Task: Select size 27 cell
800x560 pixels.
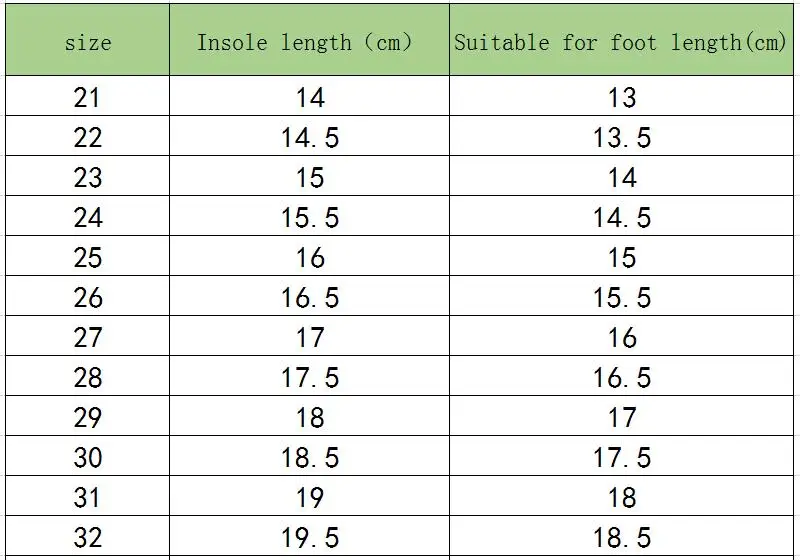Action: pyautogui.click(x=88, y=337)
